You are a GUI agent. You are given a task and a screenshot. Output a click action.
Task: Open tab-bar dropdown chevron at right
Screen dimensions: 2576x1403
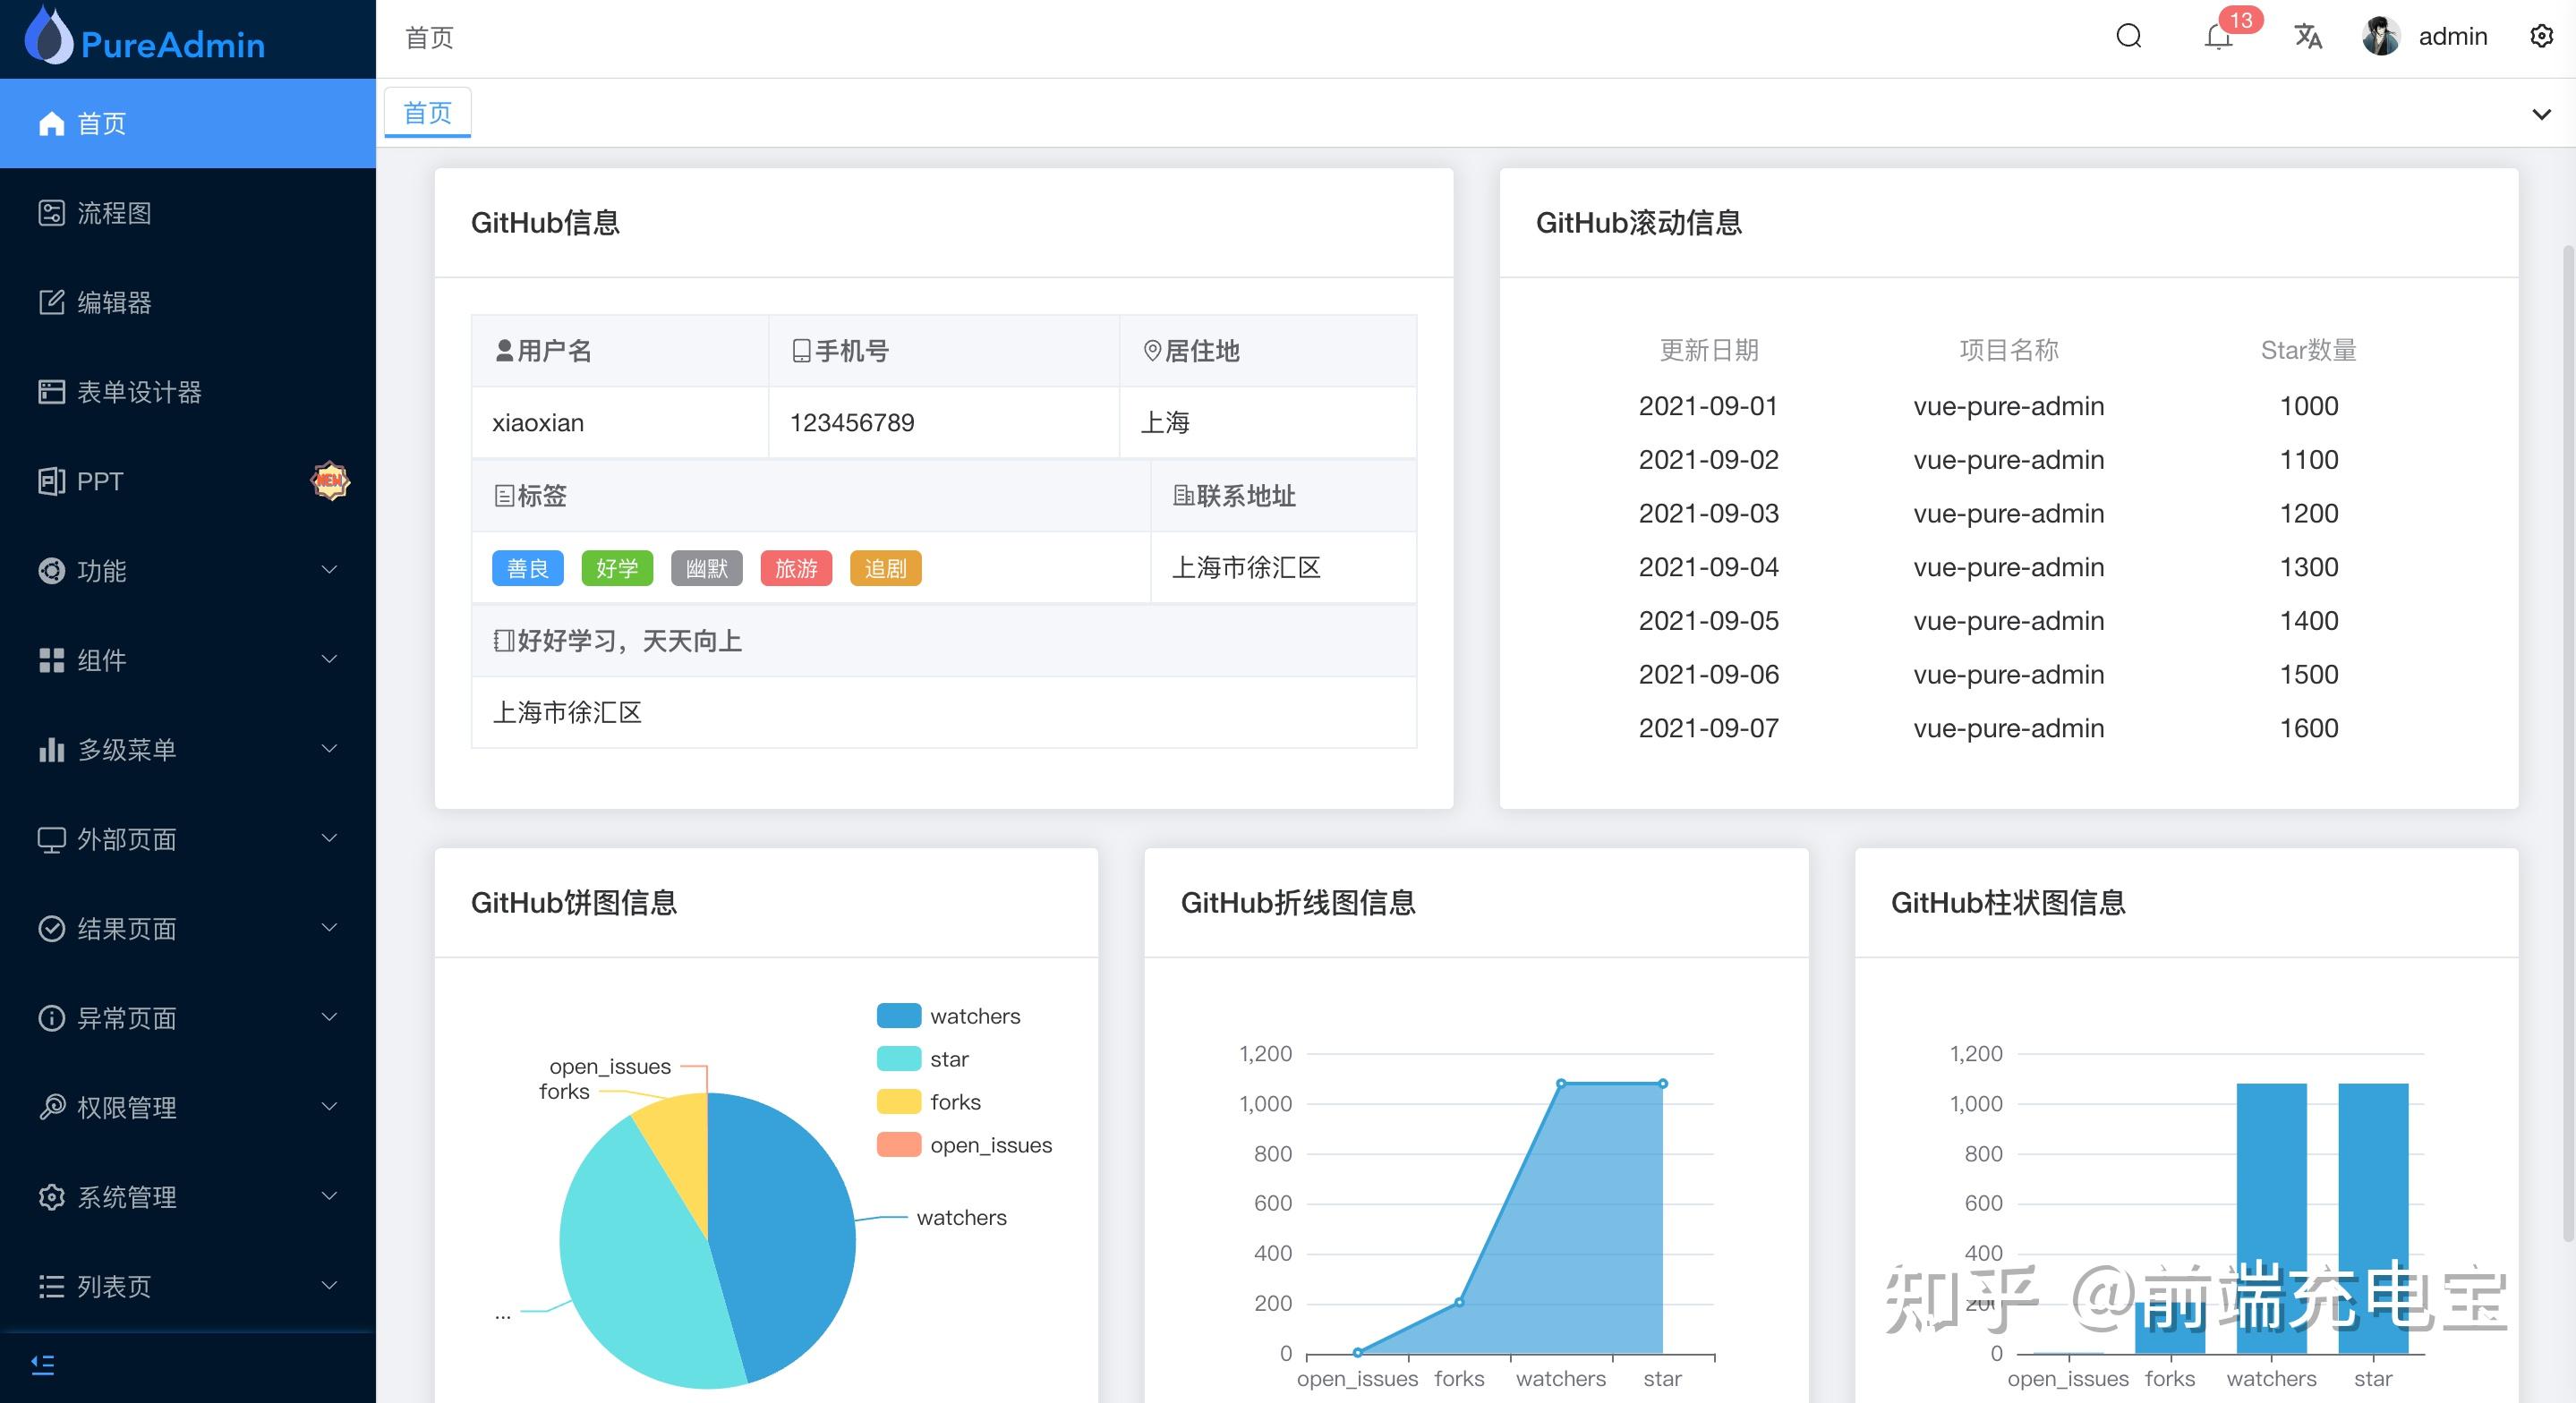[x=2541, y=114]
